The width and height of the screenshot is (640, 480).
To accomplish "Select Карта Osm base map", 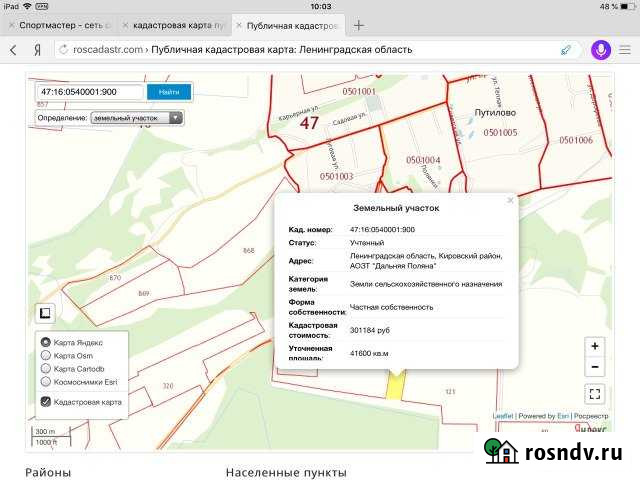I will tap(46, 355).
